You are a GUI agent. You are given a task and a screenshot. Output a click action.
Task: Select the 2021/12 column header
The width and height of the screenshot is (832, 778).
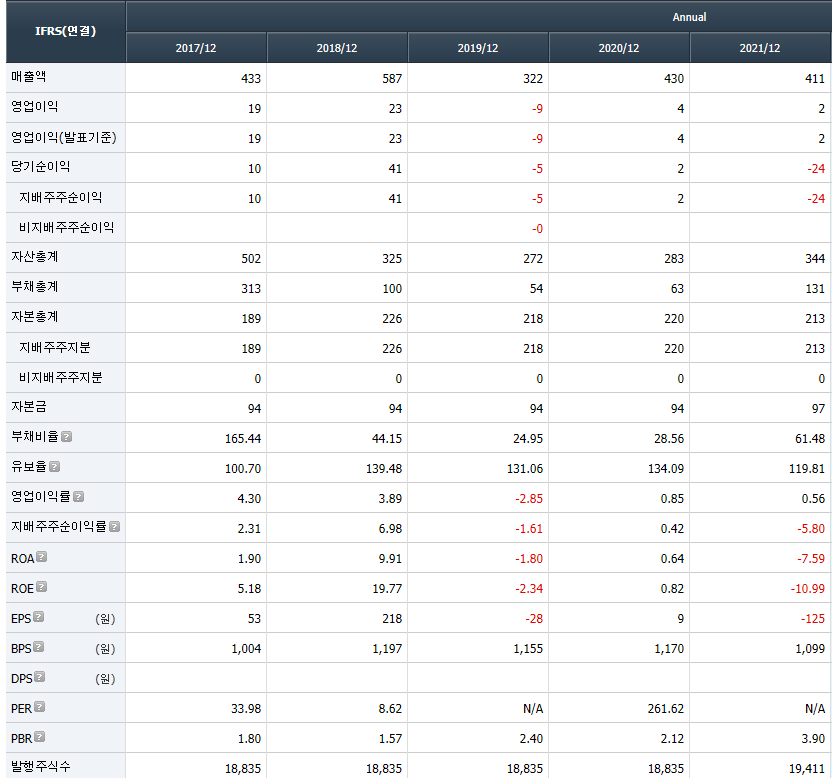(x=760, y=48)
